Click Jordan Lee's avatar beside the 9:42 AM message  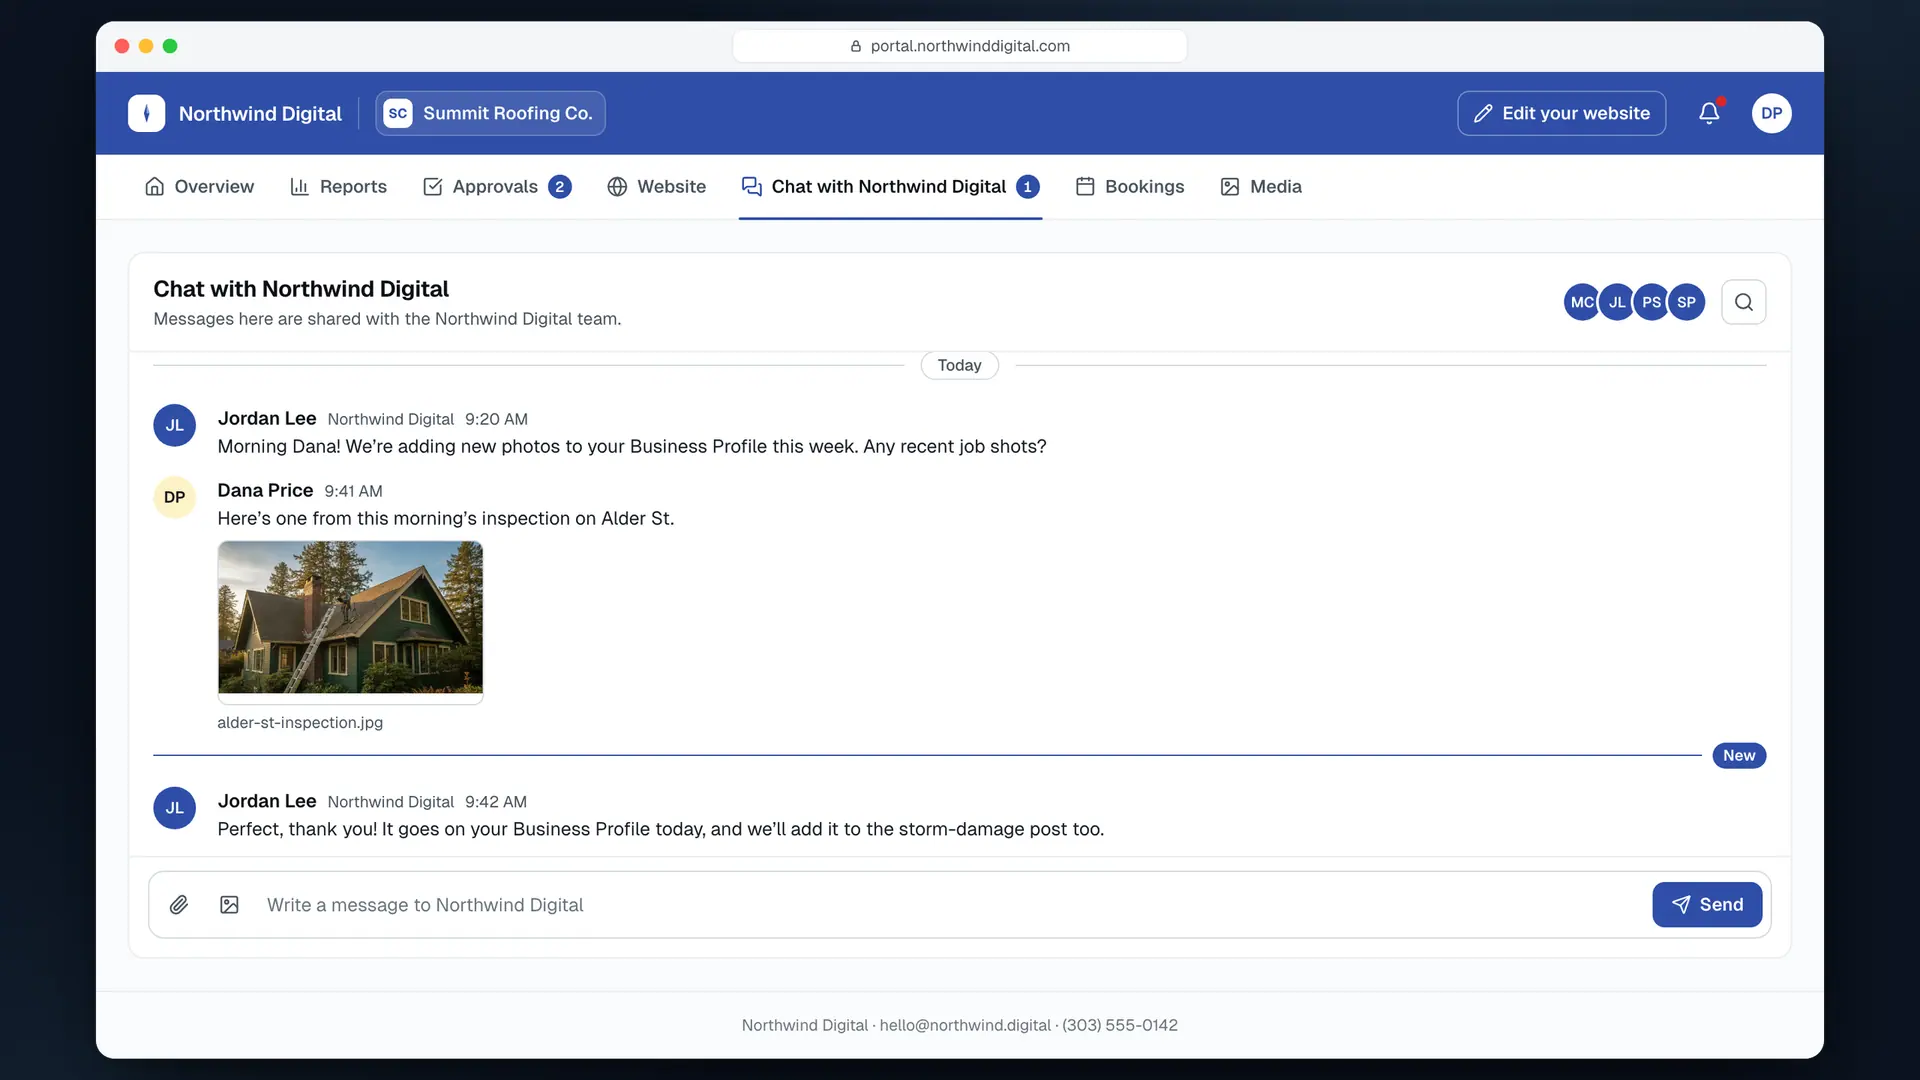click(x=174, y=808)
